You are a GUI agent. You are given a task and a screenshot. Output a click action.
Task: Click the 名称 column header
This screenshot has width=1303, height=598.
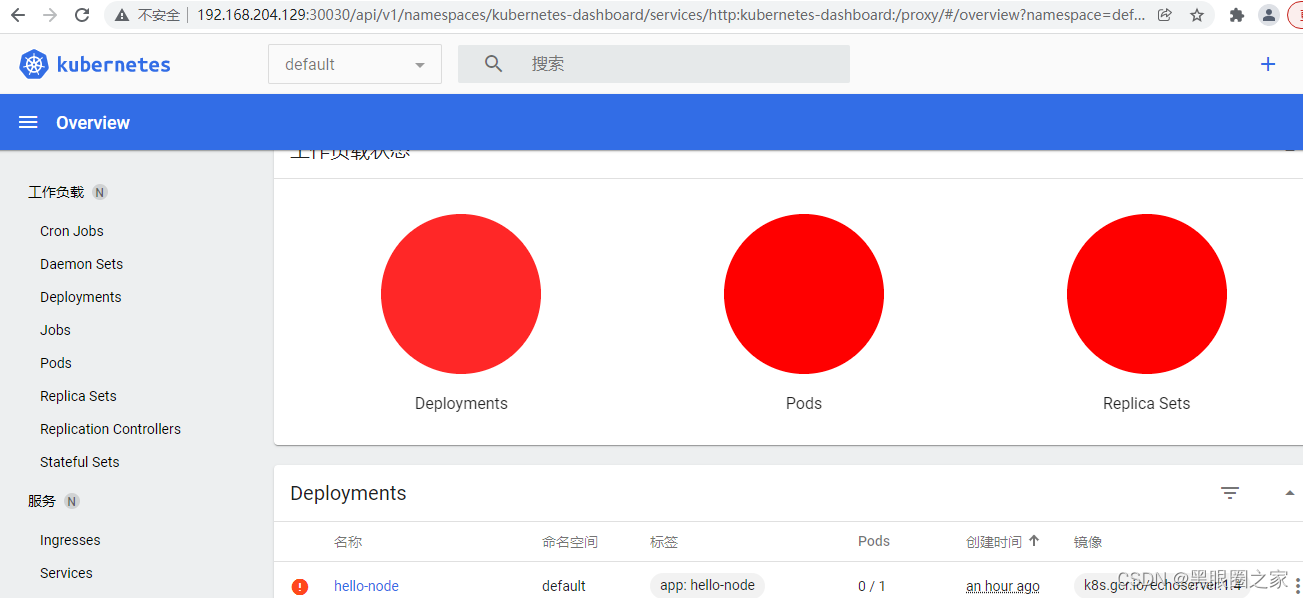(x=348, y=542)
